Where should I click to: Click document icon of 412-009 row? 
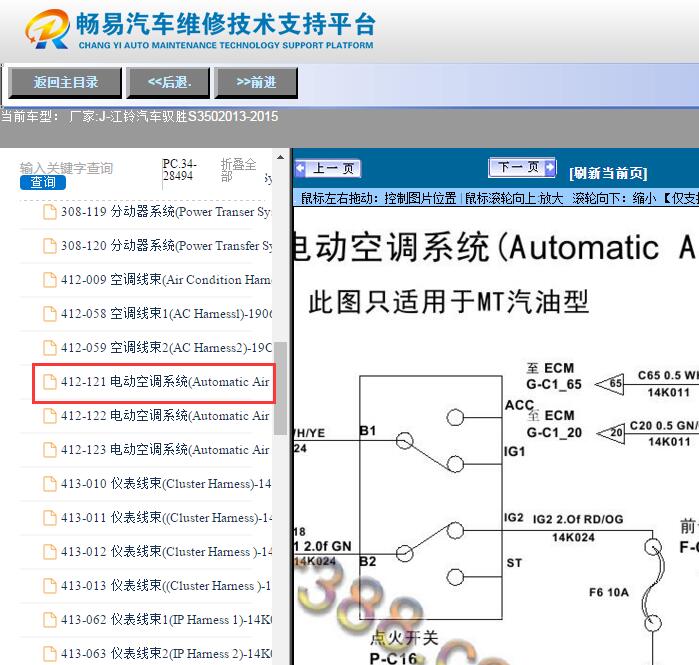[49, 279]
